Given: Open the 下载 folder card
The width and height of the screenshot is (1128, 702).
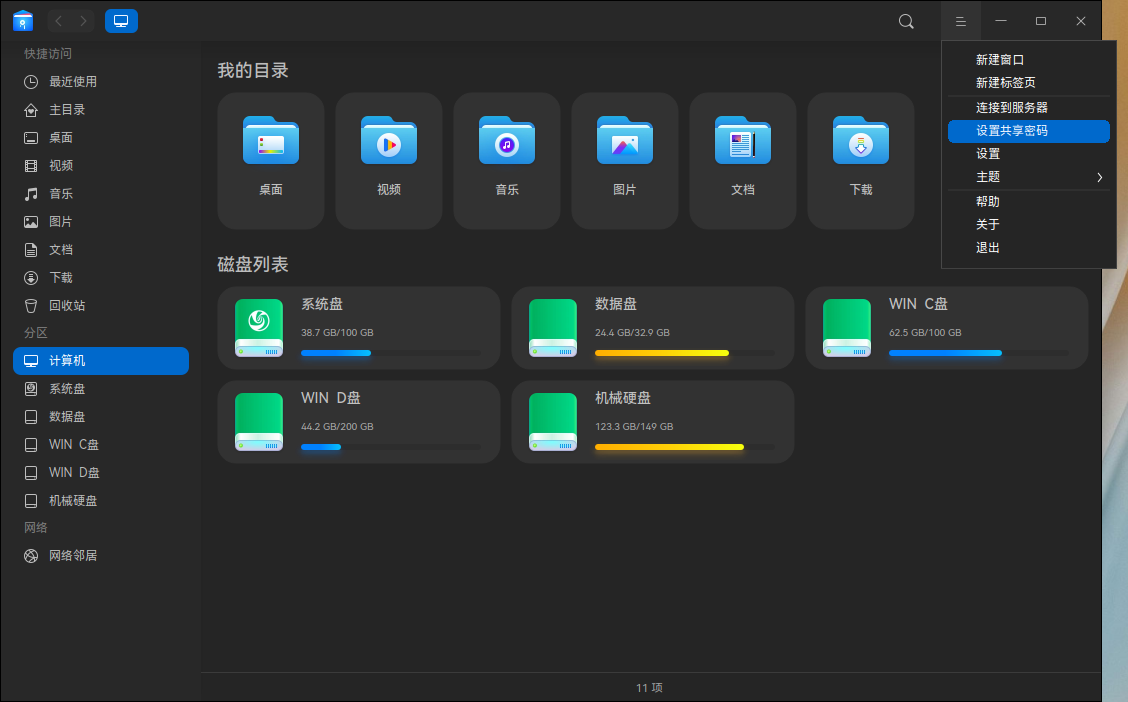Looking at the screenshot, I should pyautogui.click(x=860, y=160).
